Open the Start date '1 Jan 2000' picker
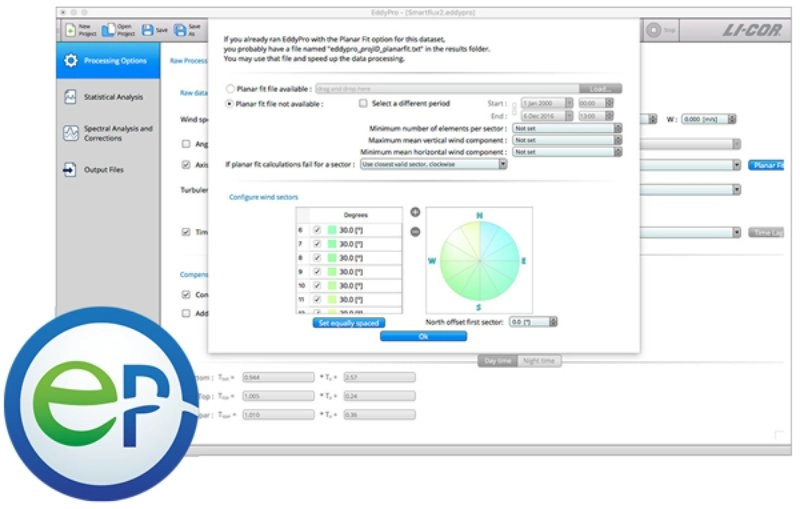Viewport: 800px width, 509px height. click(546, 103)
